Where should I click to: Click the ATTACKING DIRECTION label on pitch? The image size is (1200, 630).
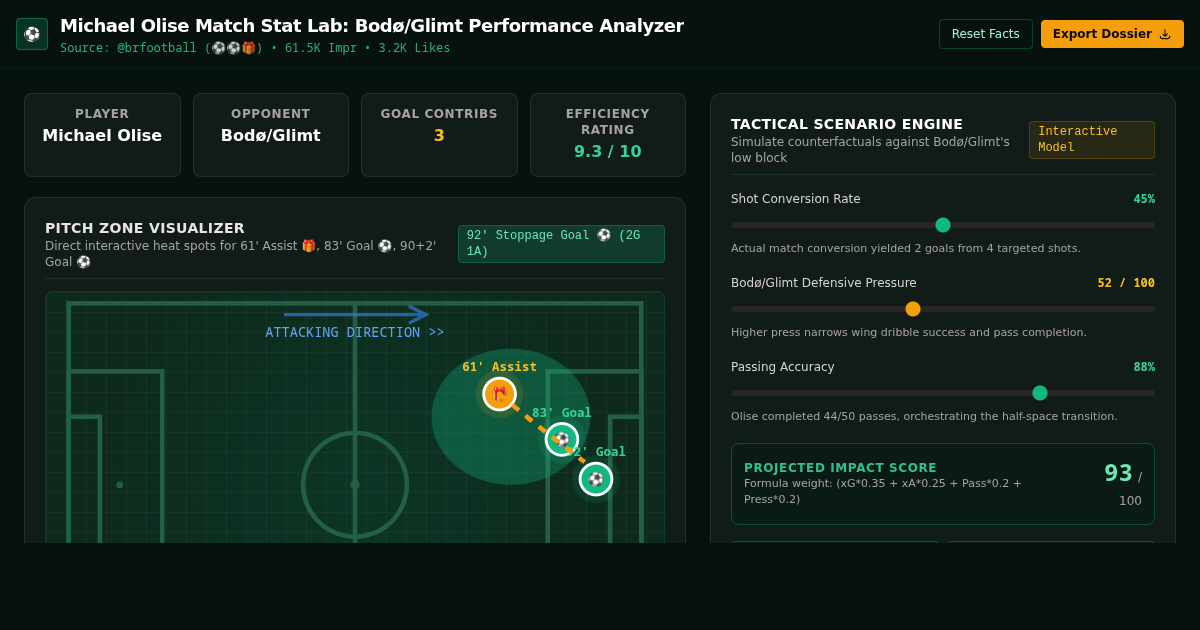[355, 332]
